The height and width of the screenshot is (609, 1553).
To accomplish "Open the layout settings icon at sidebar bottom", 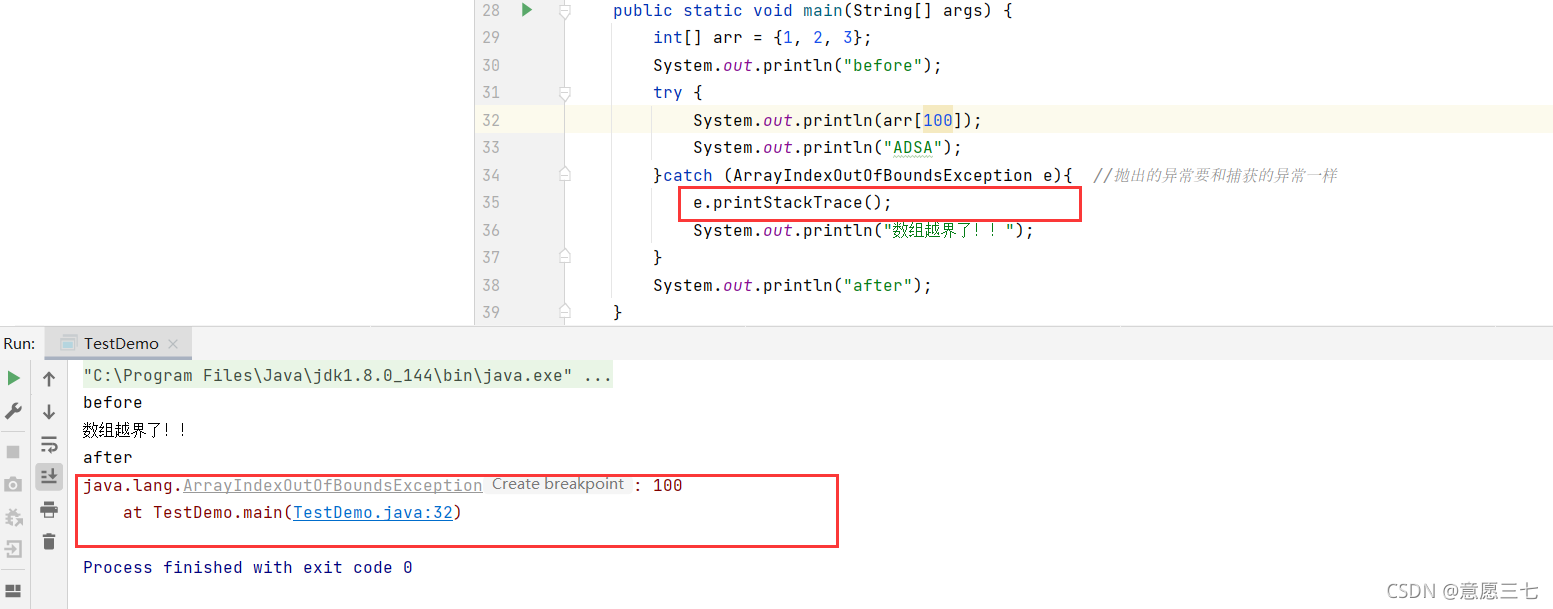I will click(x=14, y=590).
